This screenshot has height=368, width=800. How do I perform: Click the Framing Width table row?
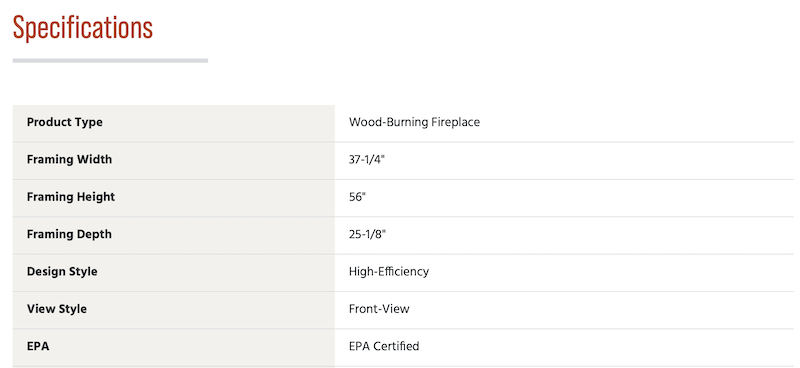[x=403, y=160]
